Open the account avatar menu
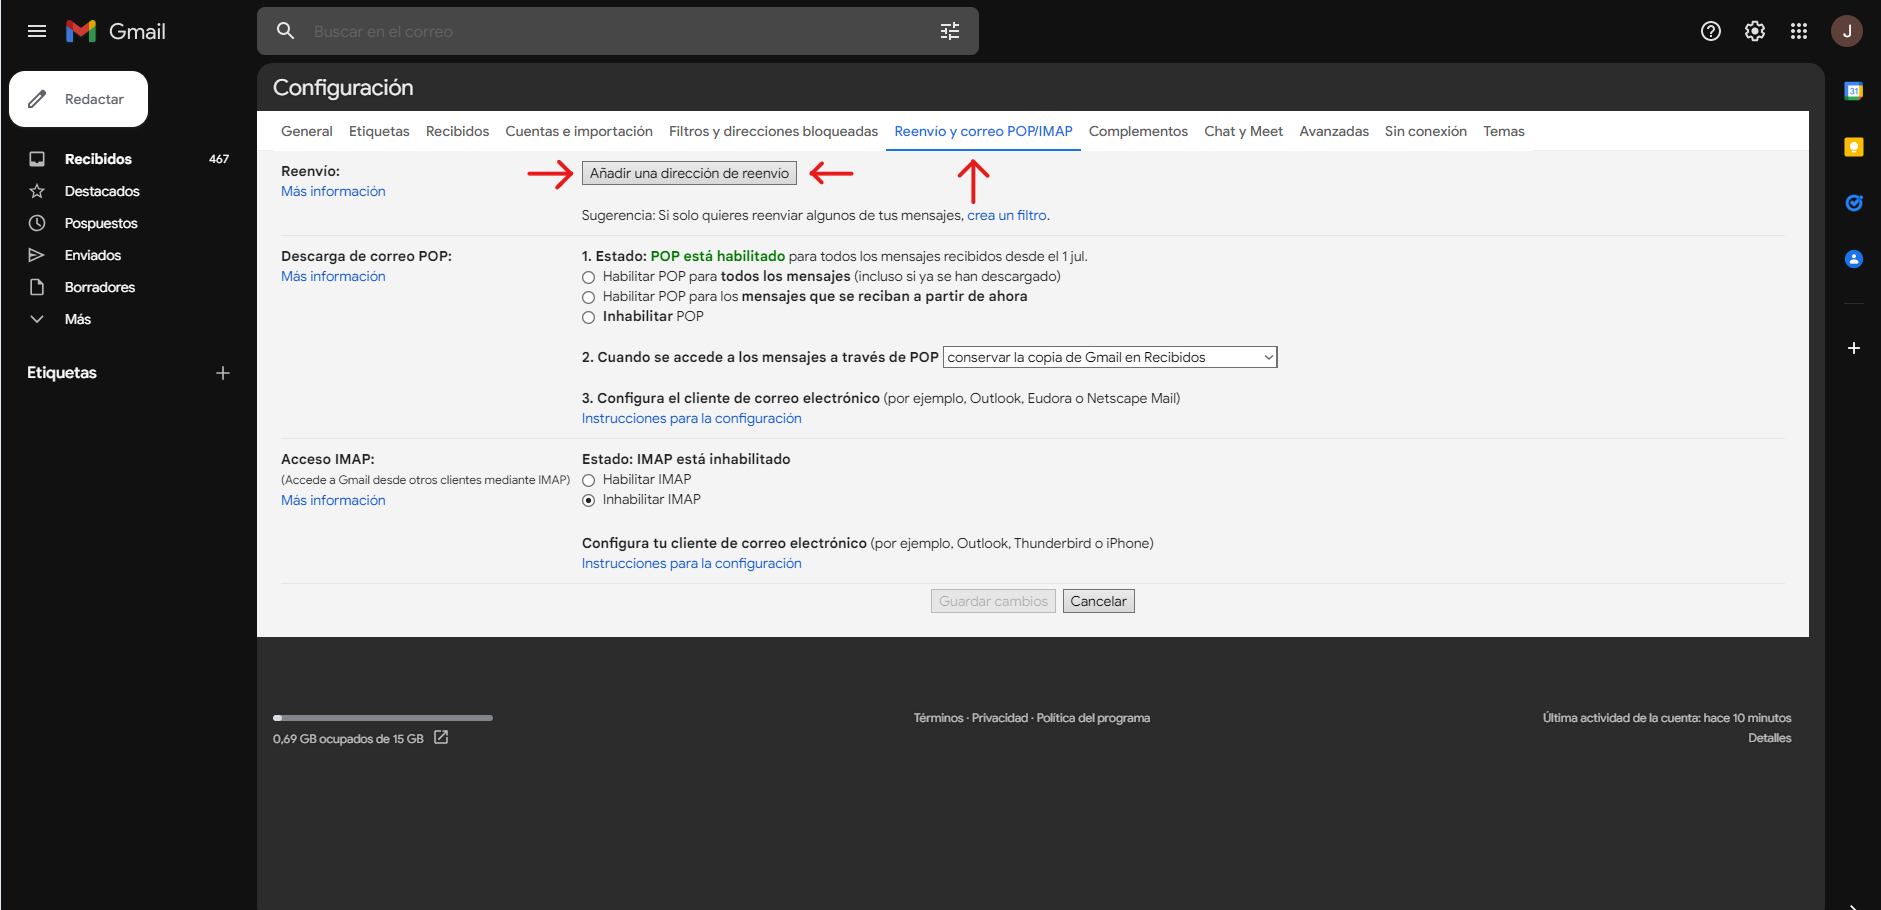 pyautogui.click(x=1846, y=31)
